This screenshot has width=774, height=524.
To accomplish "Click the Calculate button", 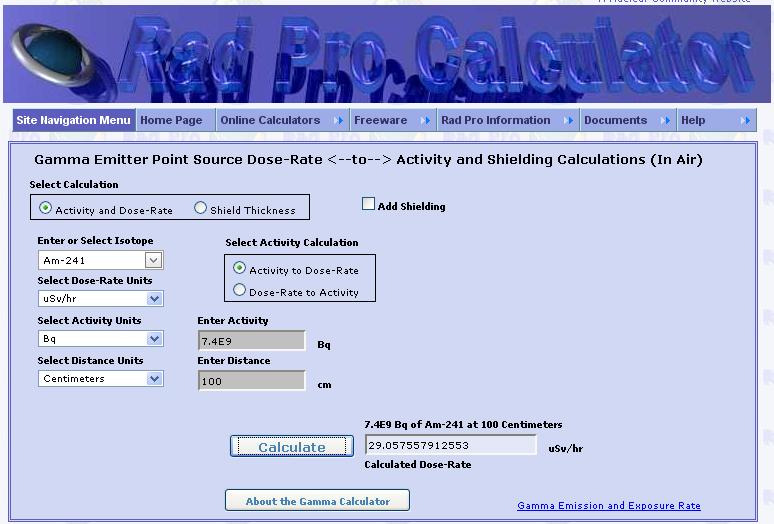I will [x=292, y=447].
